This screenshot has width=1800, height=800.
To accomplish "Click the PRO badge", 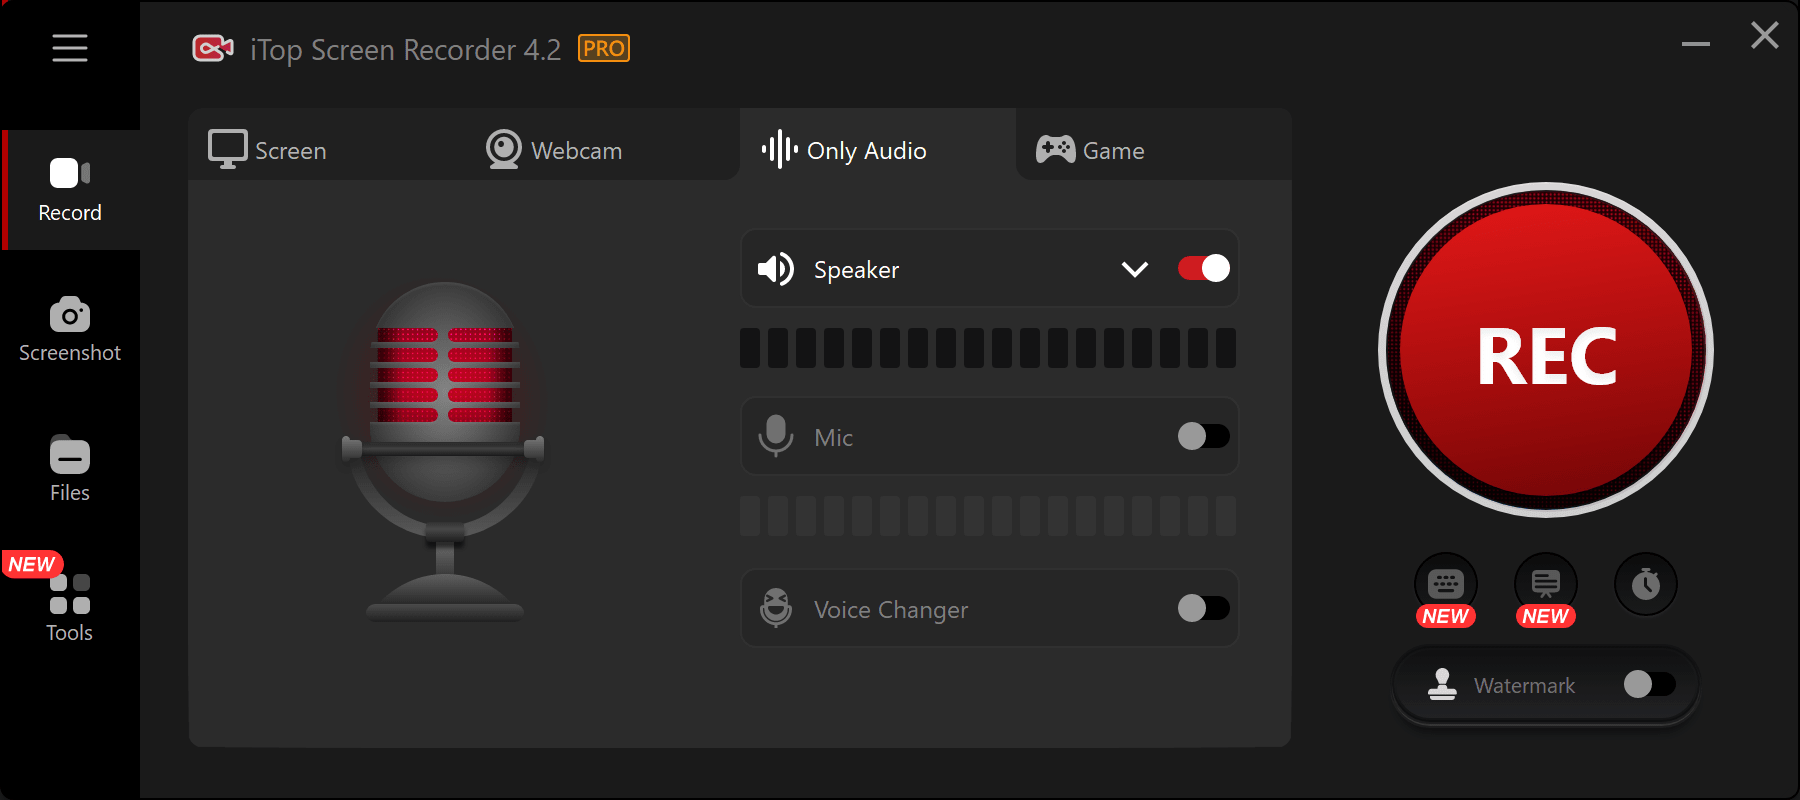I will point(604,49).
